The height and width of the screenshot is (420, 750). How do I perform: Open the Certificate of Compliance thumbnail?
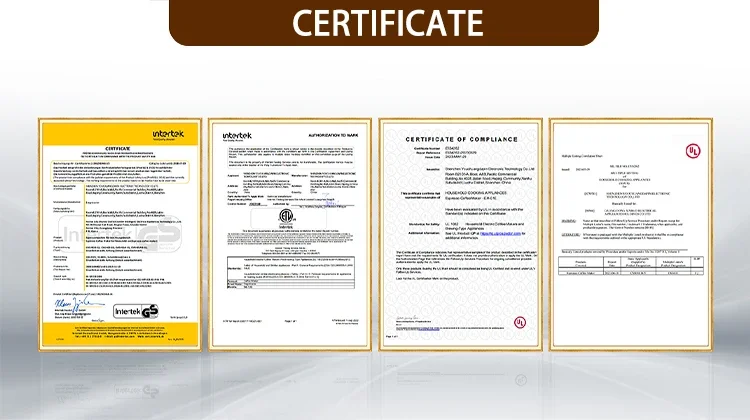pos(460,234)
